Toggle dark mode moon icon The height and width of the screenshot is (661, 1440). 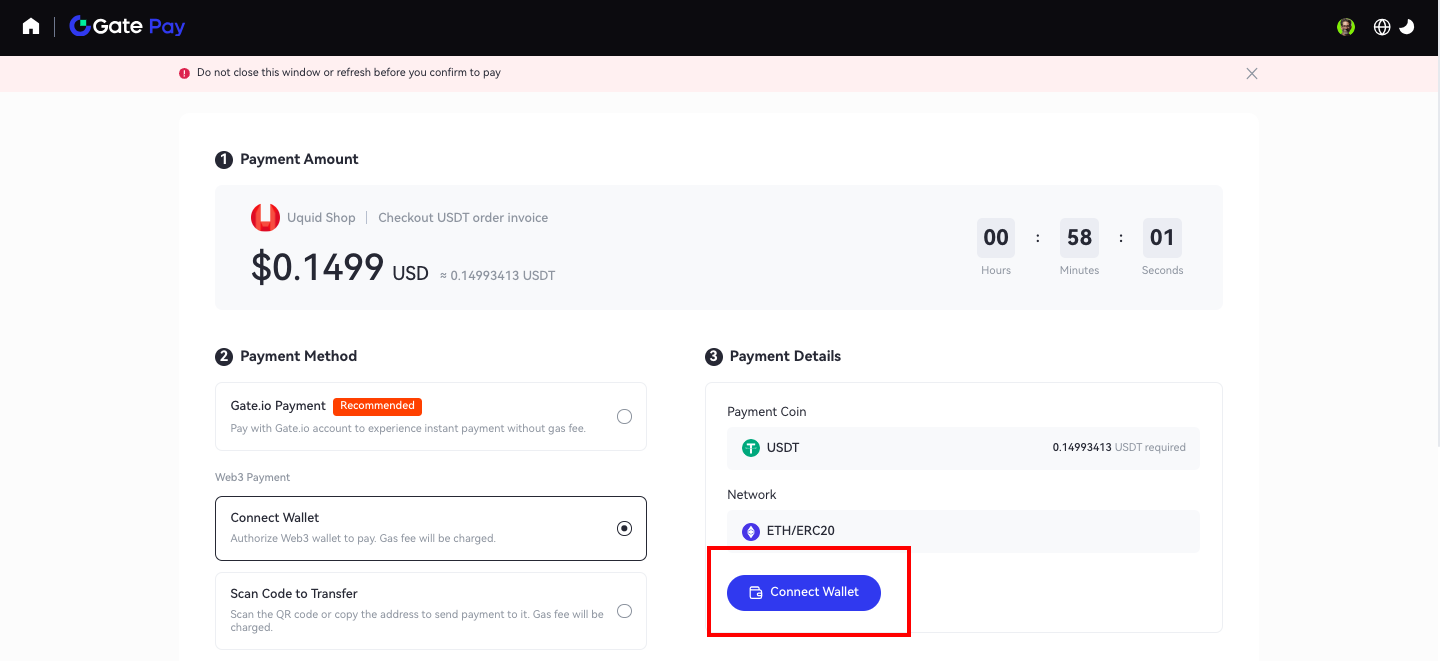pos(1407,27)
